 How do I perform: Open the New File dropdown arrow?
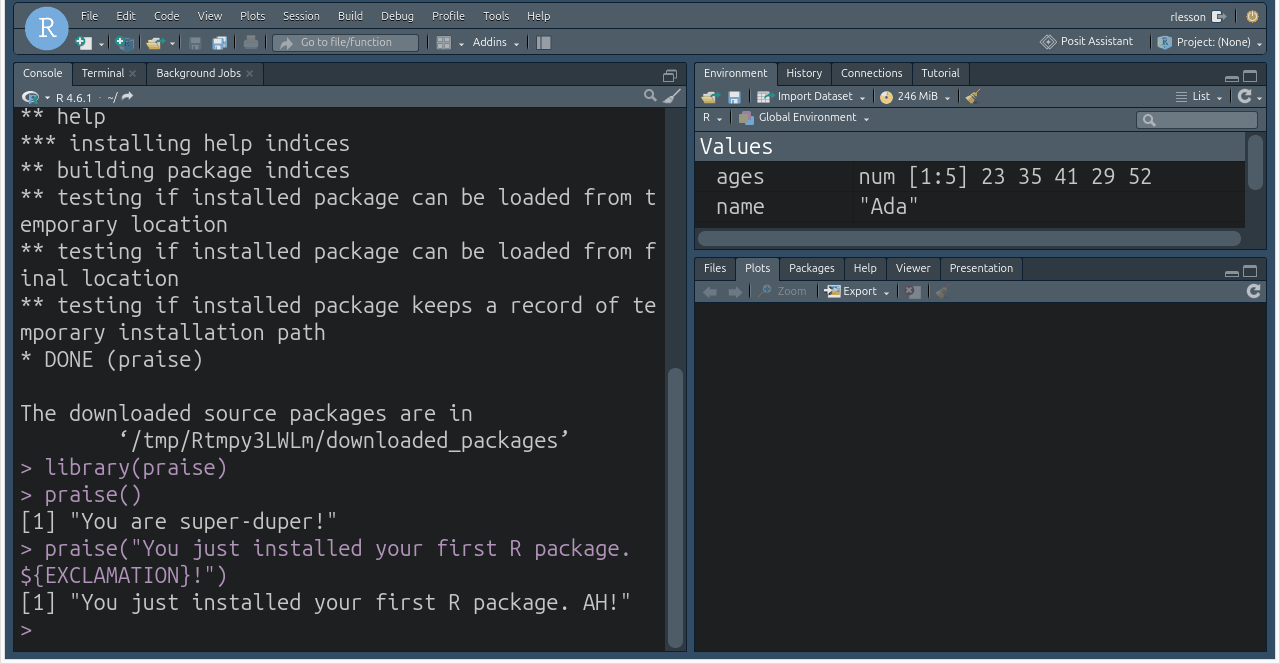(x=101, y=43)
